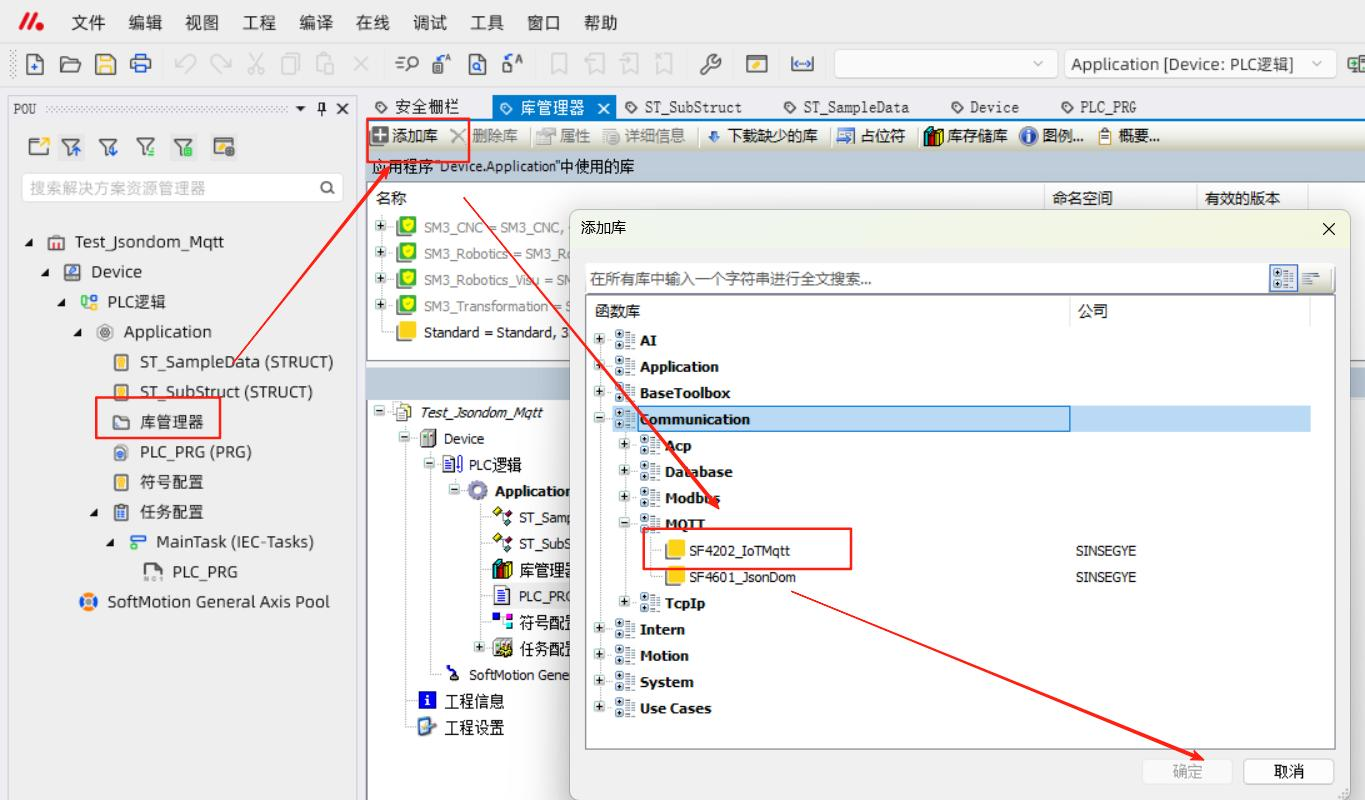Pin the POU panel with pushpin
The height and width of the screenshot is (800, 1365).
click(x=322, y=108)
